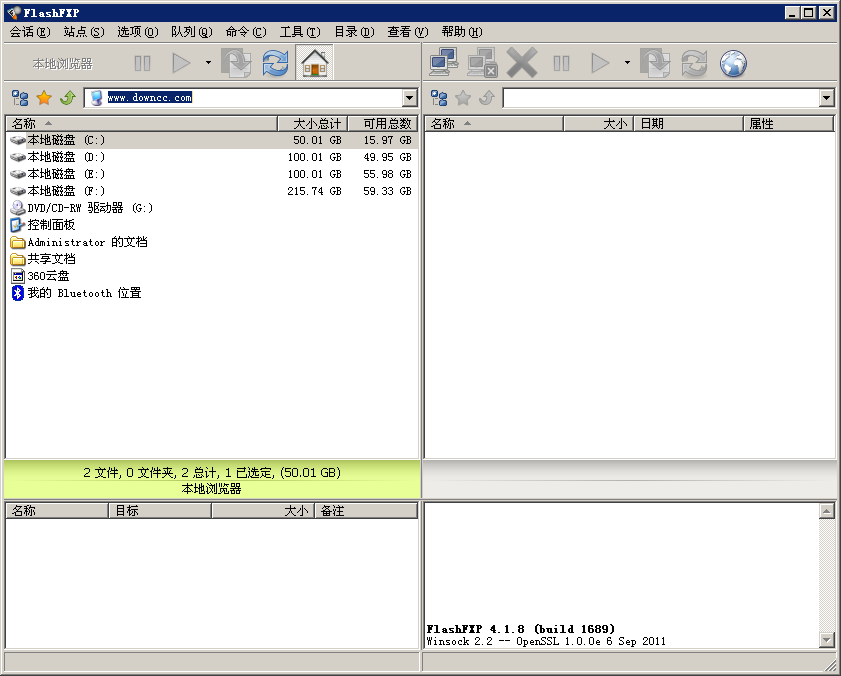Pause the local transfer queue
Image resolution: width=841 pixels, height=676 pixels.
tap(141, 63)
